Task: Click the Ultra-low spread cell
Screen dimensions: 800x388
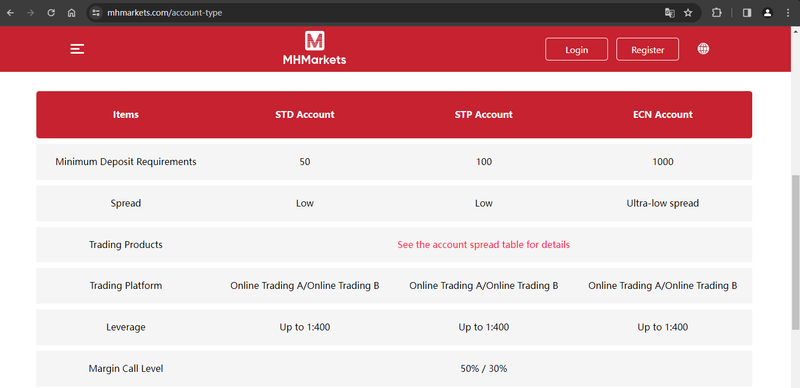Action: (x=663, y=203)
